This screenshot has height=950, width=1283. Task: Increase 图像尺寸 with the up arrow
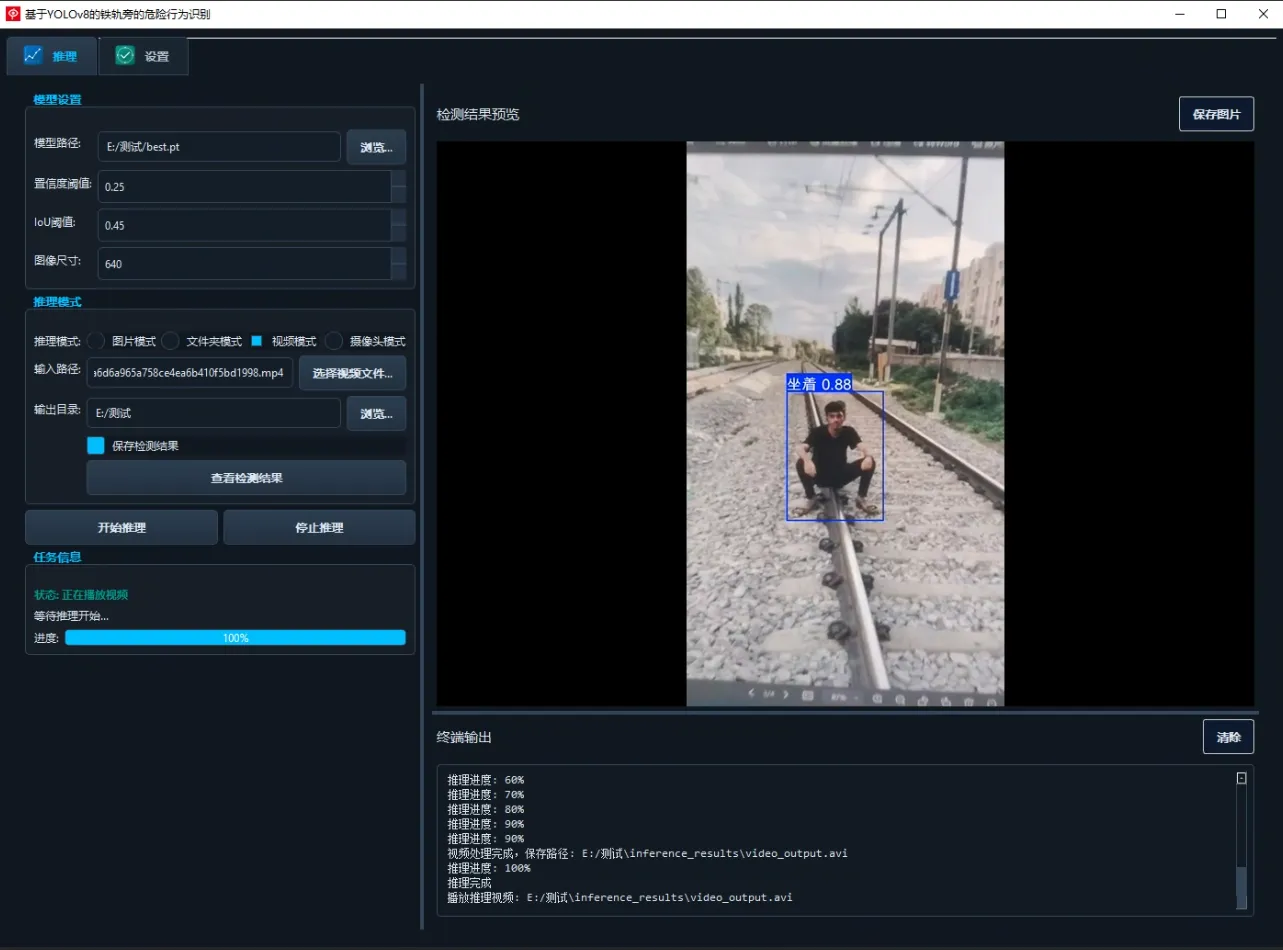[x=398, y=255]
